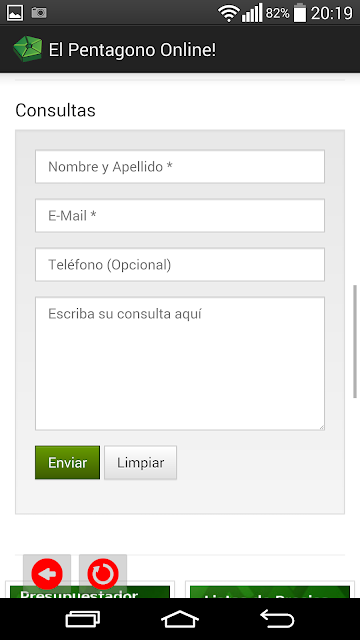Tap the El Pentagono Online! title
The height and width of the screenshot is (640, 360).
[x=132, y=50]
